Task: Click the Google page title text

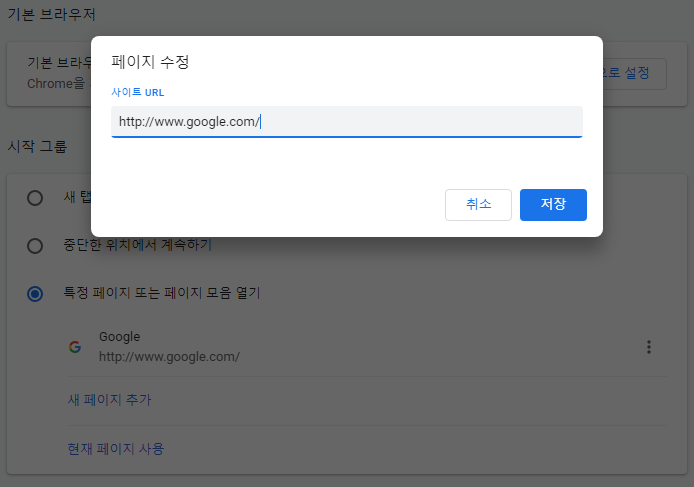Action: (x=120, y=337)
